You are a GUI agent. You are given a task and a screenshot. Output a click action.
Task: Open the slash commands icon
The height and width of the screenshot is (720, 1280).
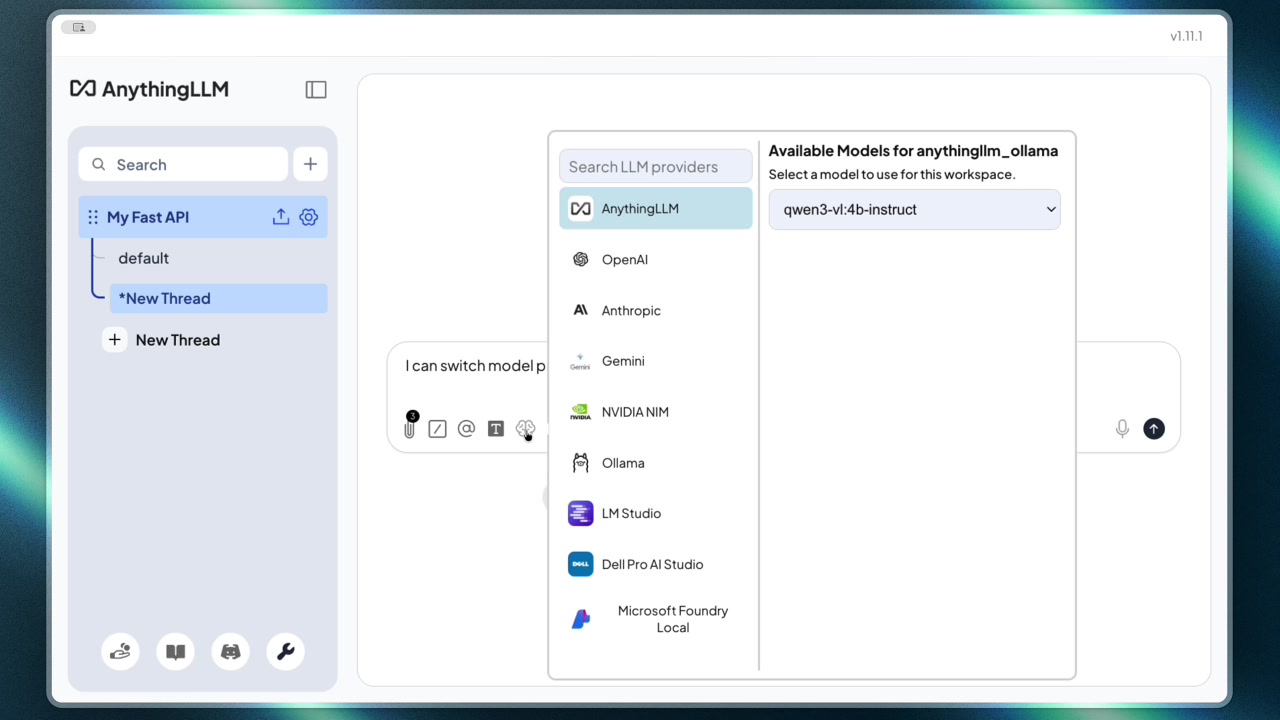(437, 428)
